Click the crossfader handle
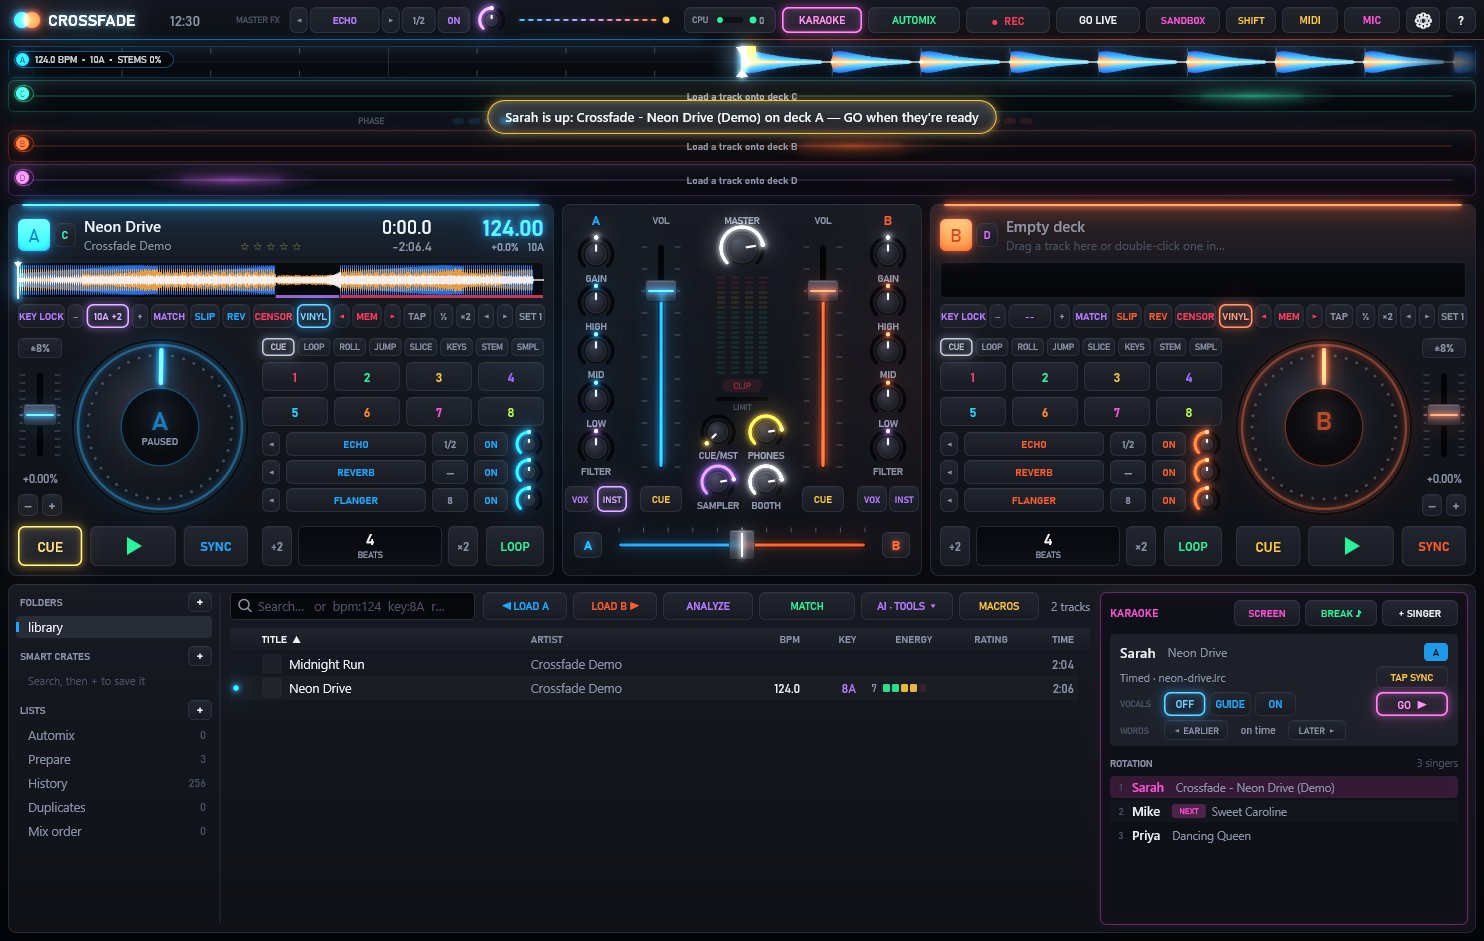Viewport: 1484px width, 941px height. pyautogui.click(x=742, y=544)
